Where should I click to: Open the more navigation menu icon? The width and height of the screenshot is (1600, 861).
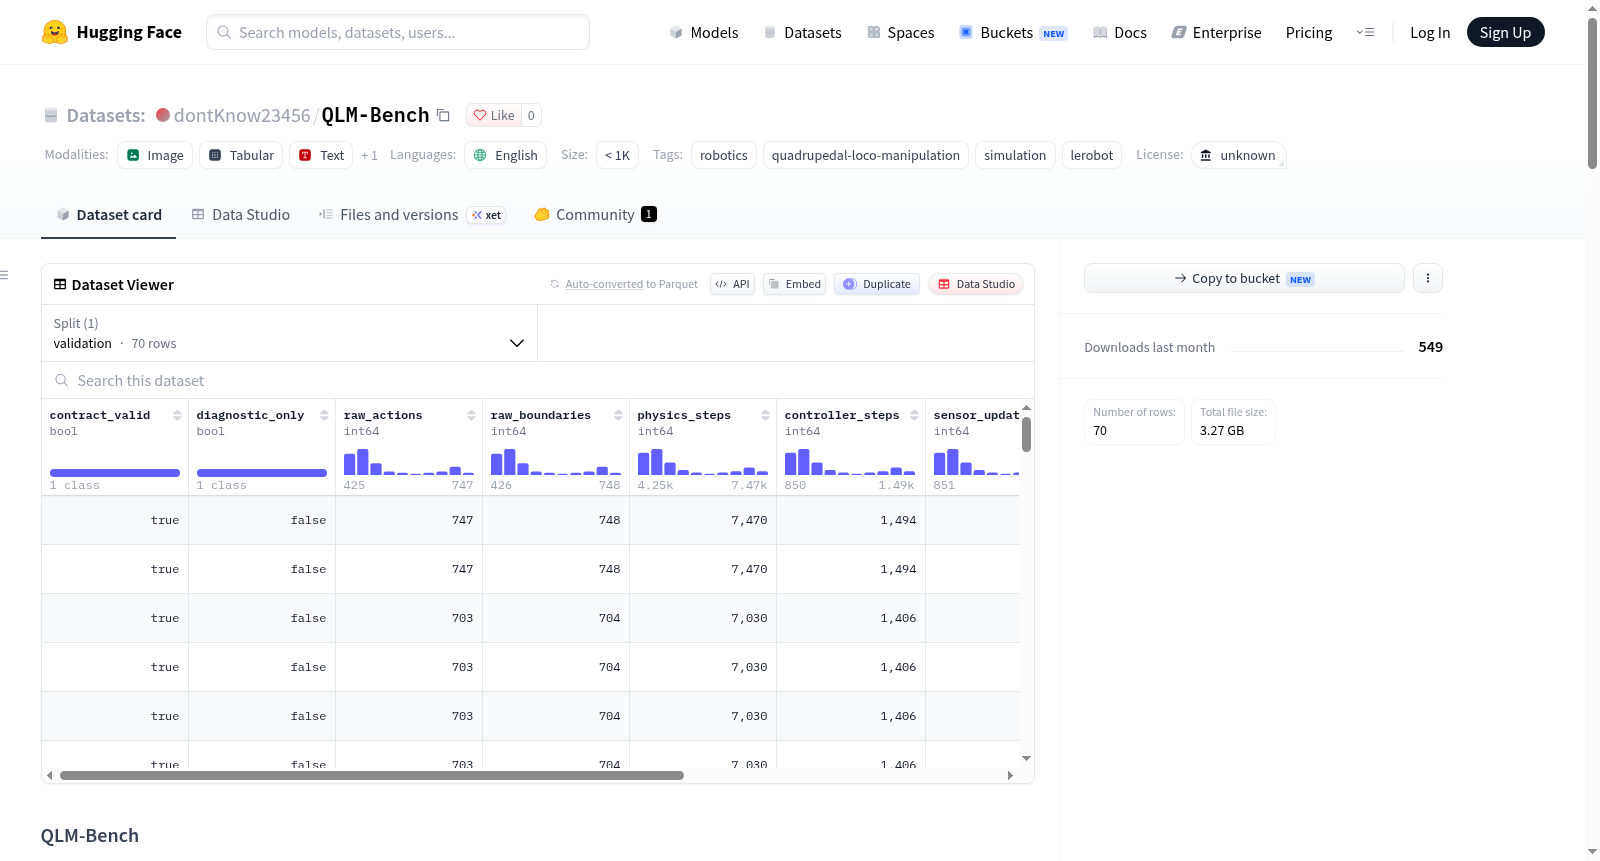pos(1365,32)
